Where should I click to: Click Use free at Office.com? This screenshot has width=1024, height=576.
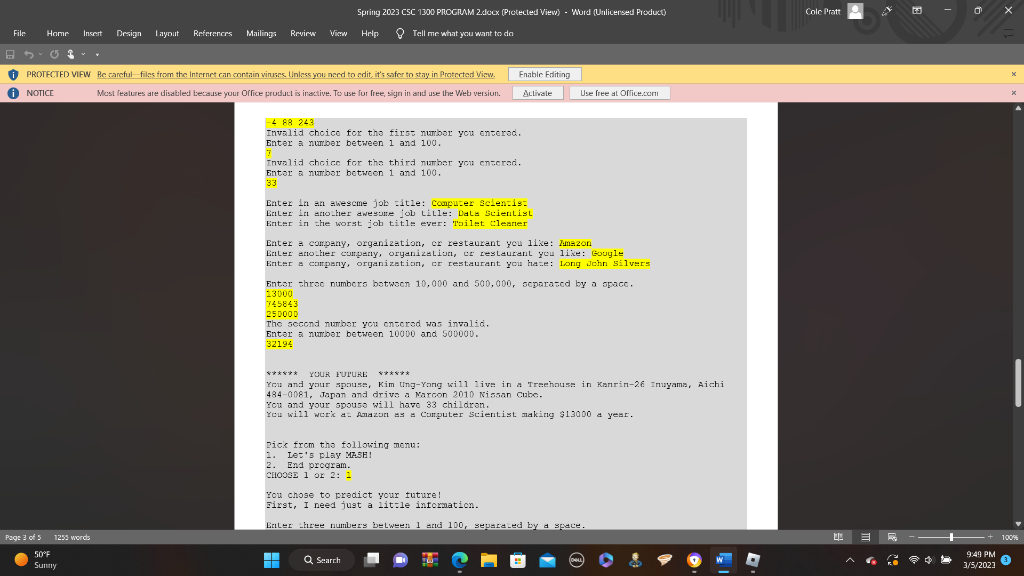coord(620,92)
